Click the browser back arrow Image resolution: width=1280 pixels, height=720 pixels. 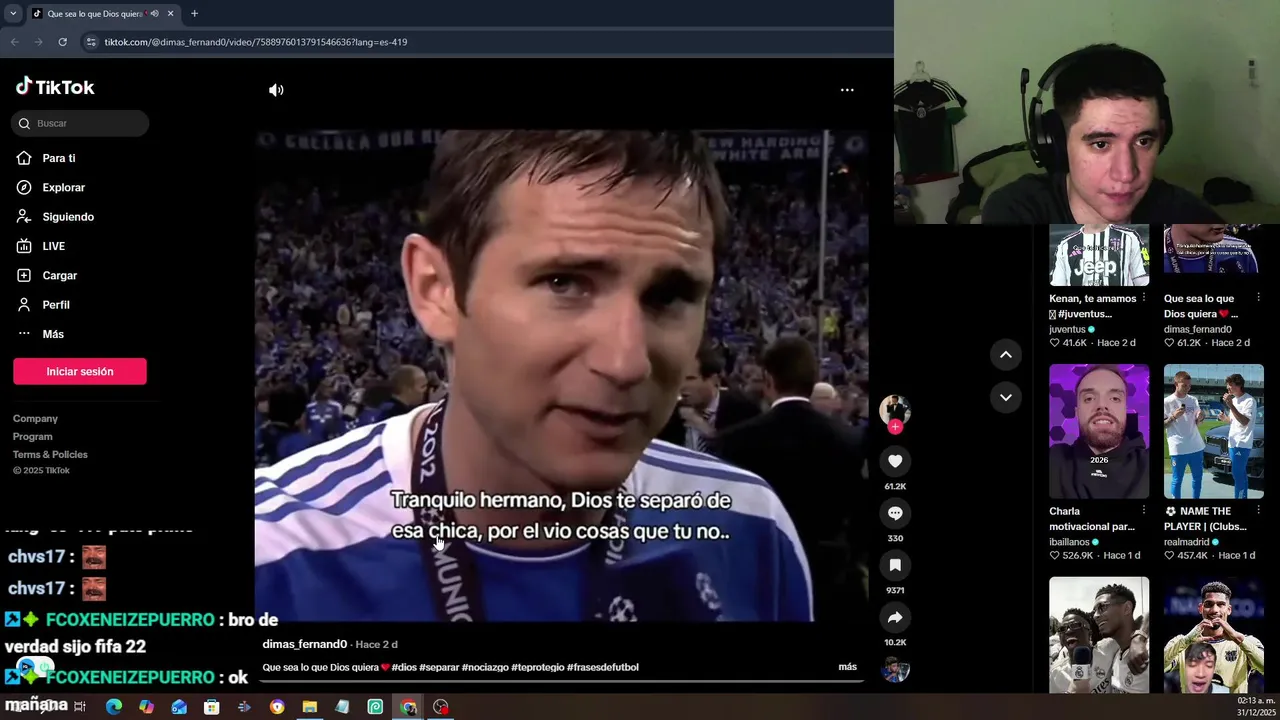coord(14,42)
